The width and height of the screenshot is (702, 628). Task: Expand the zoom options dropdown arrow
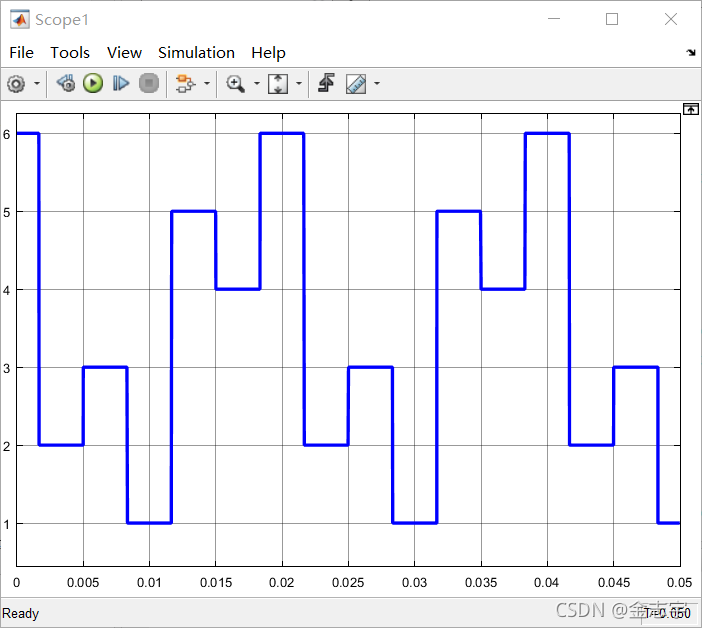click(x=257, y=84)
